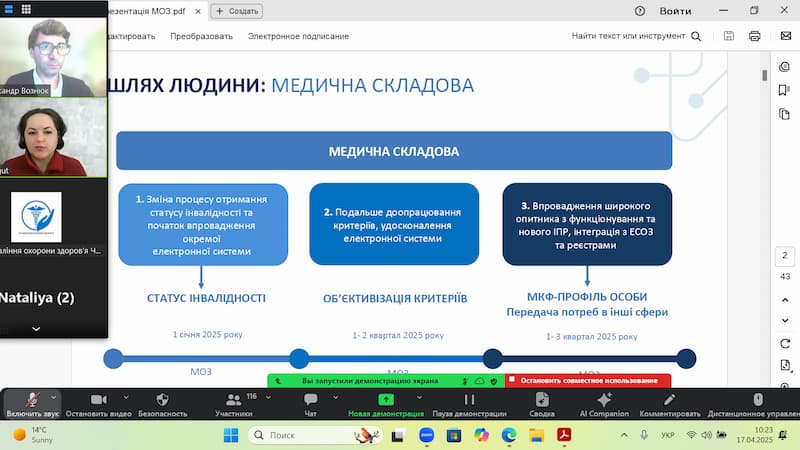
Task: Open the Электронное подписание menu
Action: (298, 36)
